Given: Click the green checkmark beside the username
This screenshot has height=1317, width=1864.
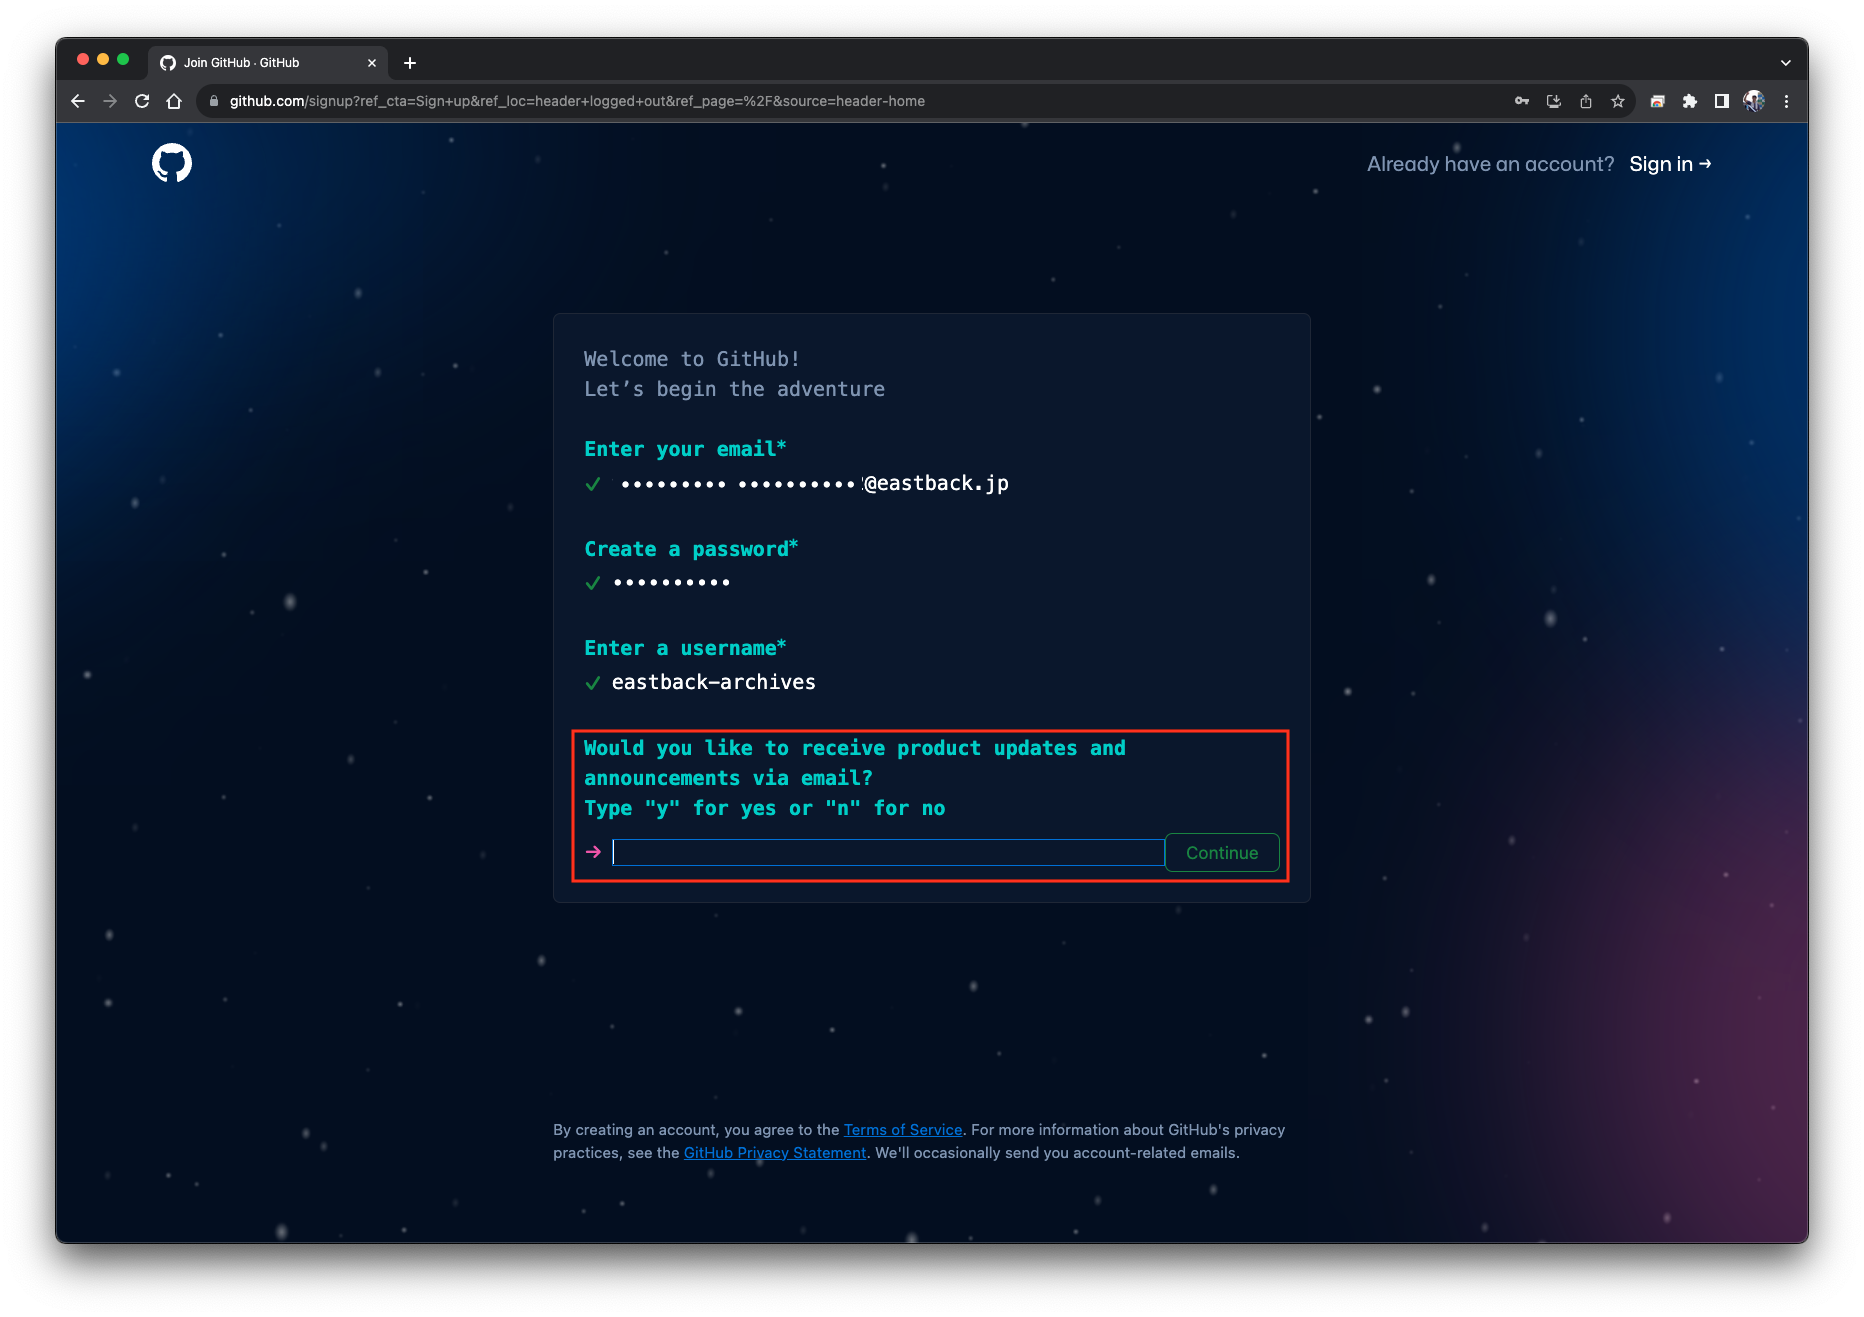Looking at the screenshot, I should click(x=593, y=683).
